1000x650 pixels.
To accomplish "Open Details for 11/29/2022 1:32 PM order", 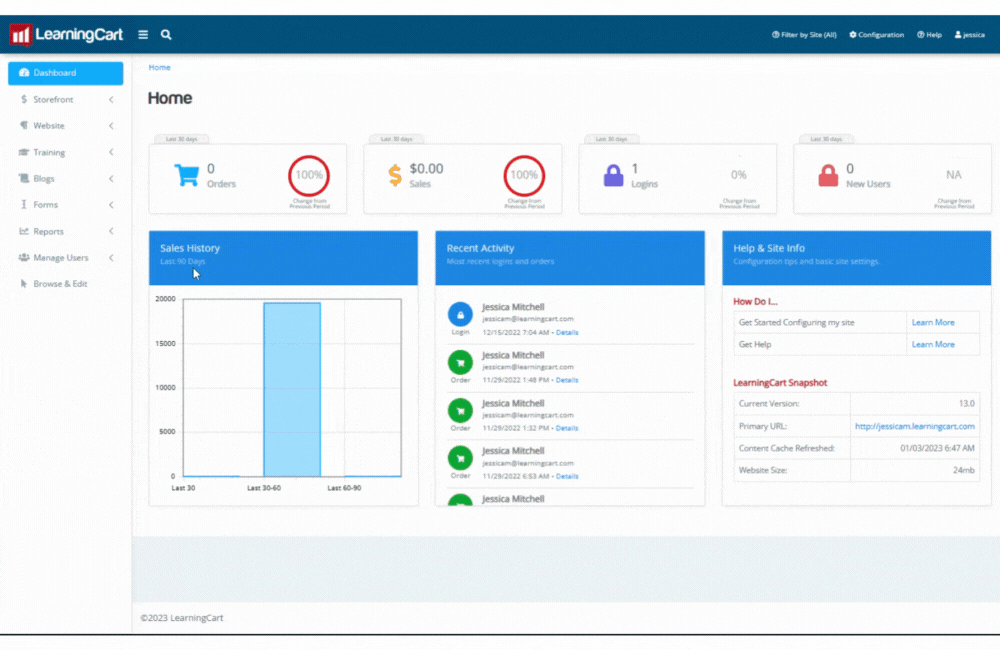I will pos(567,428).
